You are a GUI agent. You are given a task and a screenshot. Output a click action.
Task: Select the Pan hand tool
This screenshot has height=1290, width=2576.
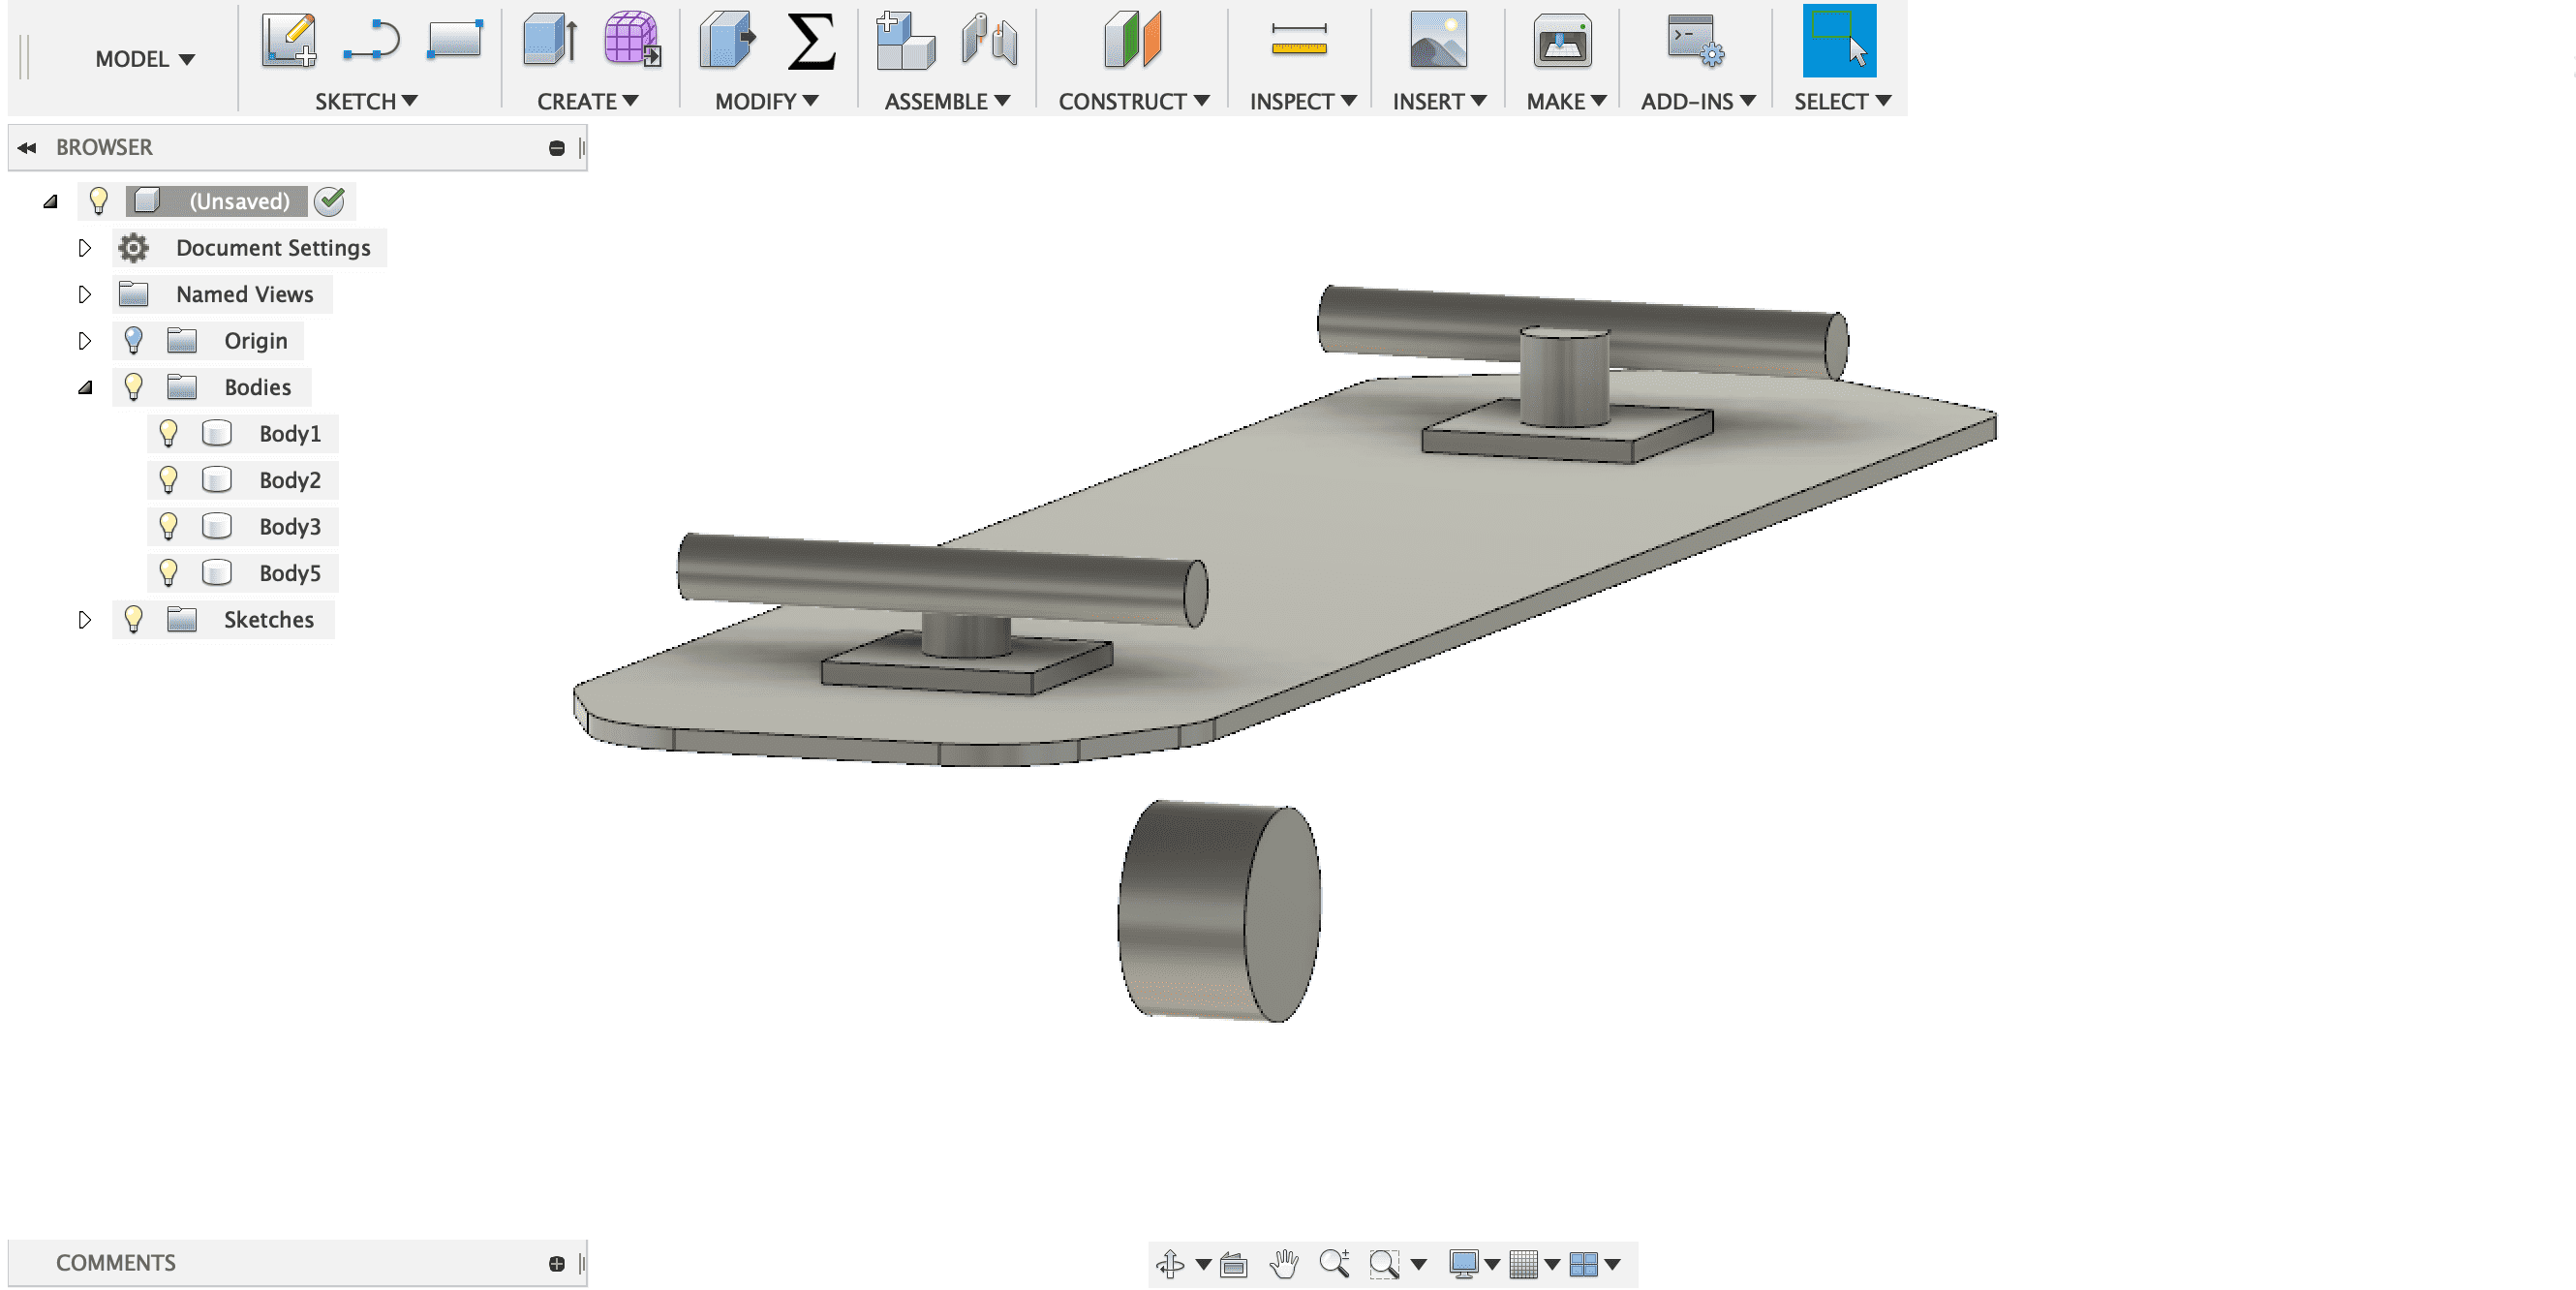pyautogui.click(x=1283, y=1264)
